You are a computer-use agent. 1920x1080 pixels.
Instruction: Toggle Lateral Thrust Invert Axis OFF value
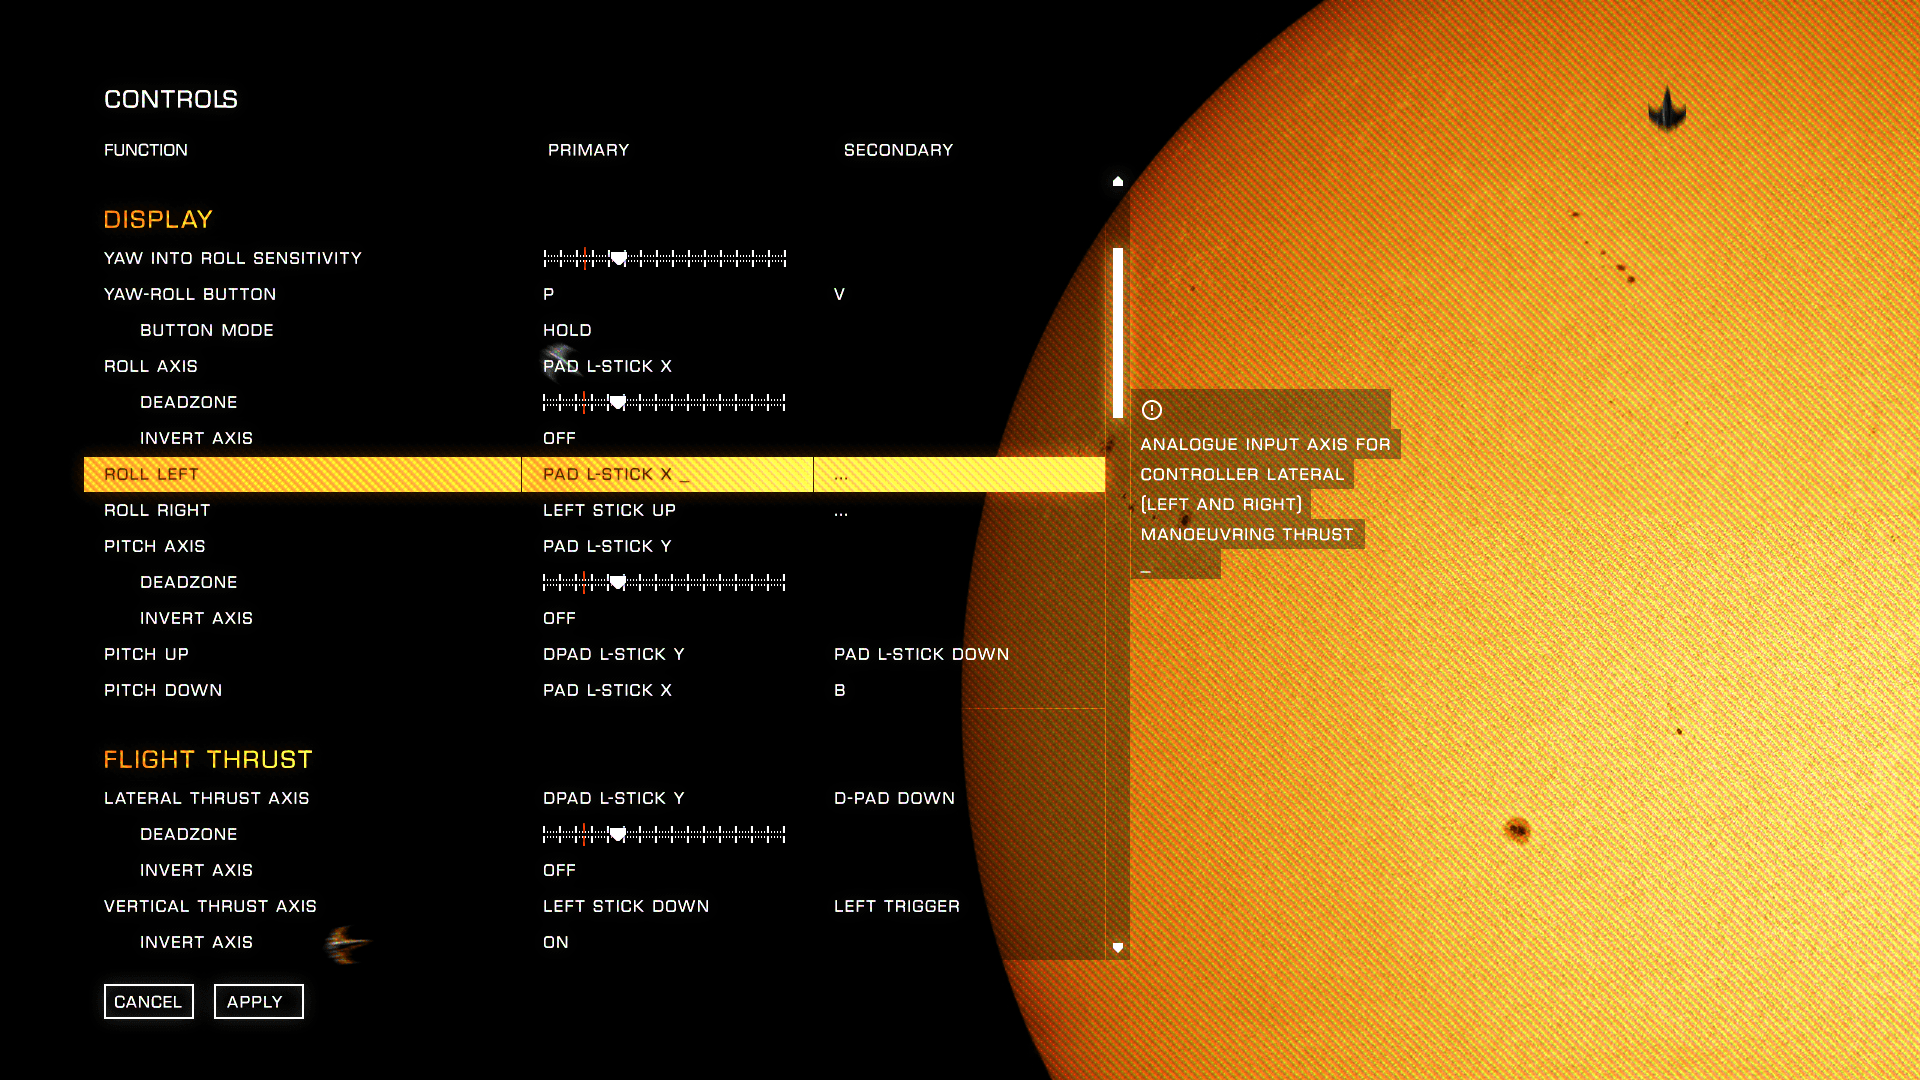coord(559,870)
